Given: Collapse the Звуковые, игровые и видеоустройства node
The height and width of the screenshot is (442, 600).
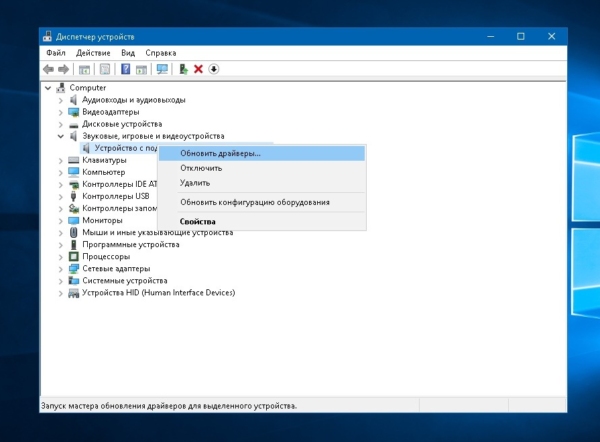Looking at the screenshot, I should point(60,136).
